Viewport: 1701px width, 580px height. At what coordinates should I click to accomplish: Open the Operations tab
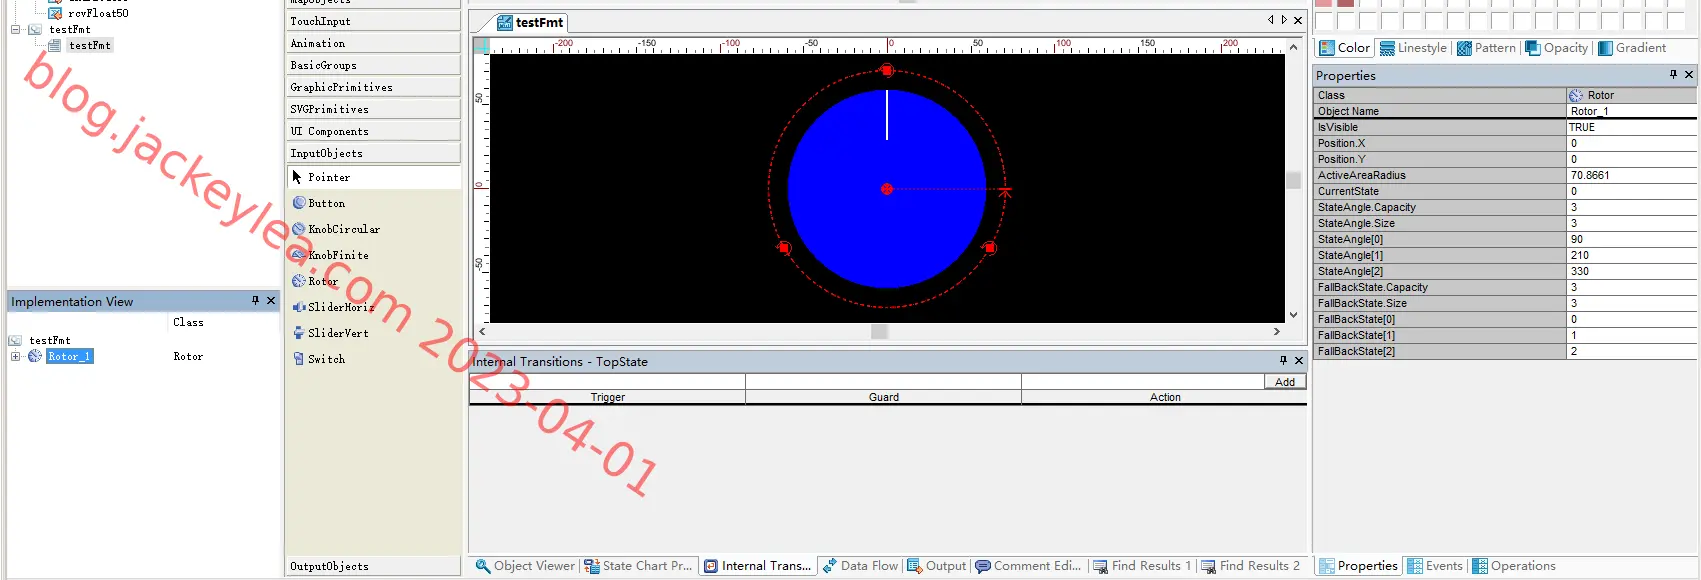(x=1514, y=566)
